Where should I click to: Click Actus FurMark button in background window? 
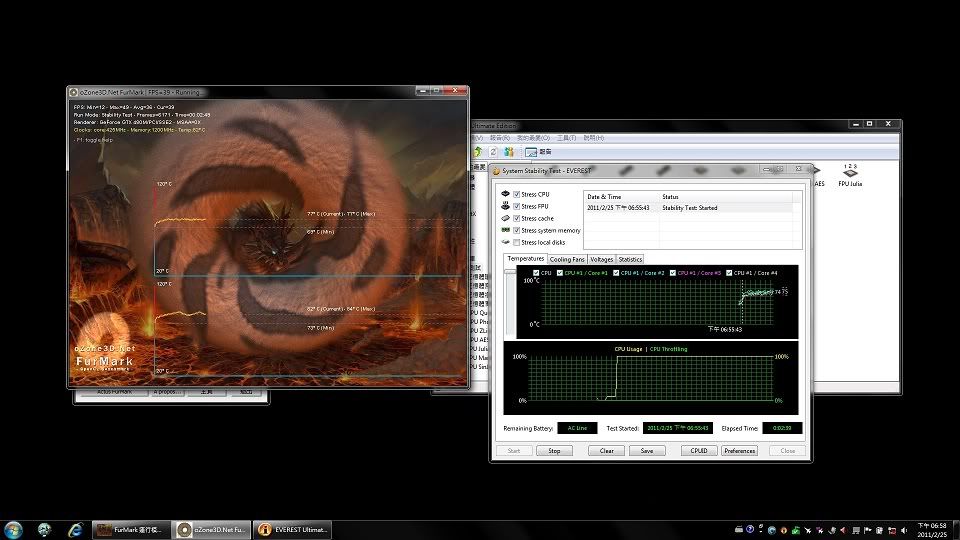pos(114,392)
